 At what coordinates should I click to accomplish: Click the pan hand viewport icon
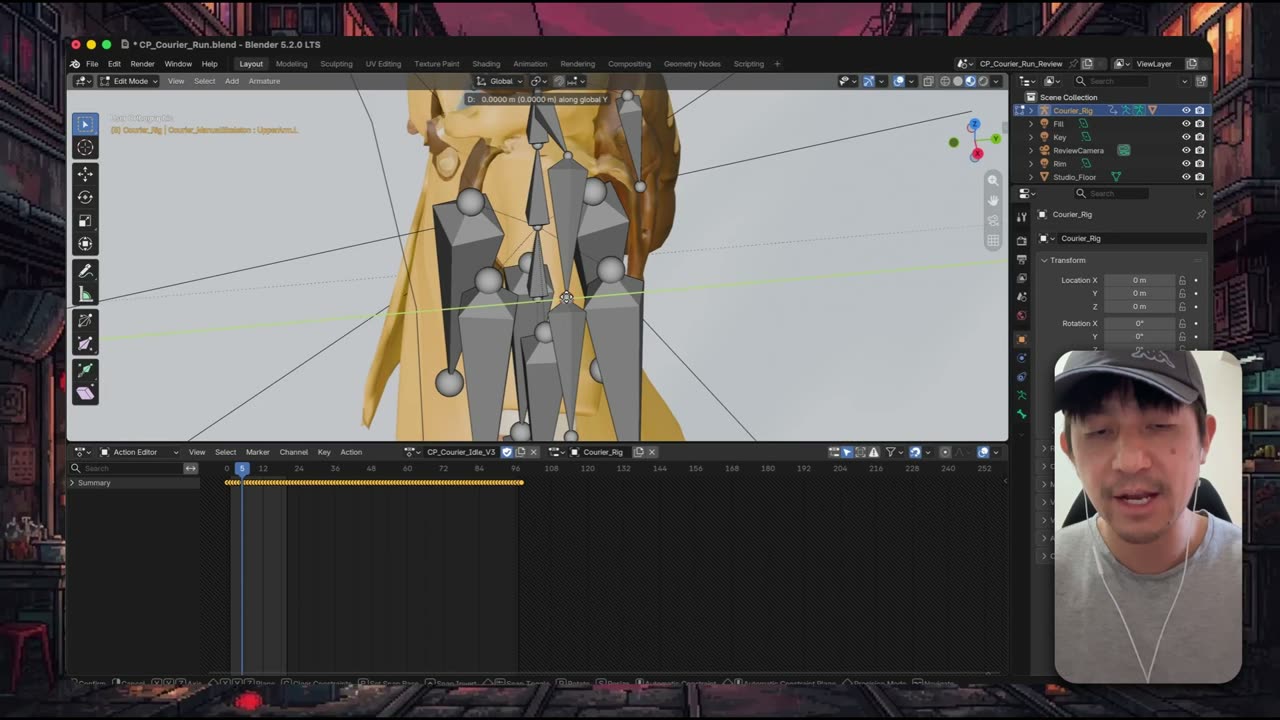pos(992,200)
